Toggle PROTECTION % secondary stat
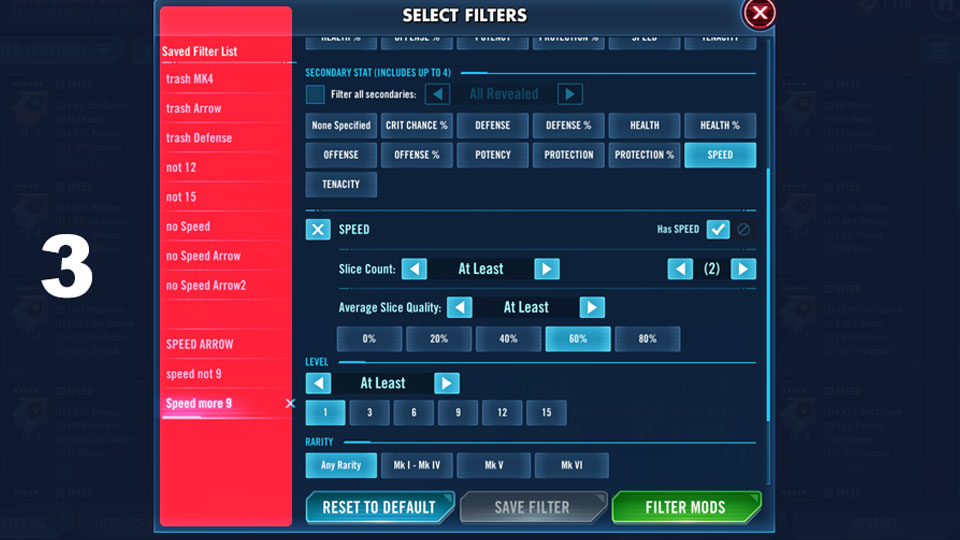This screenshot has width=960, height=540. coord(645,155)
